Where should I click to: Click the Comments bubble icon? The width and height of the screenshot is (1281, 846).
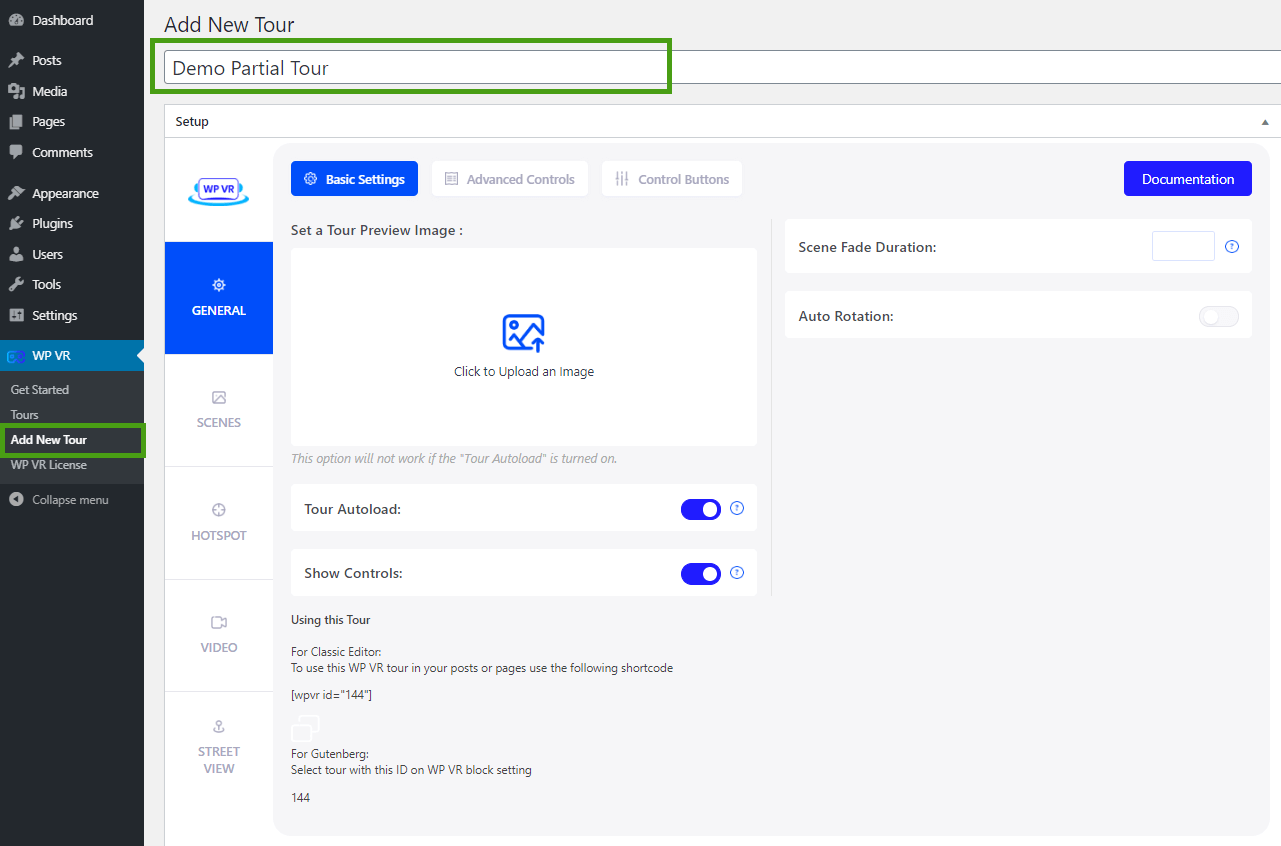click(16, 152)
